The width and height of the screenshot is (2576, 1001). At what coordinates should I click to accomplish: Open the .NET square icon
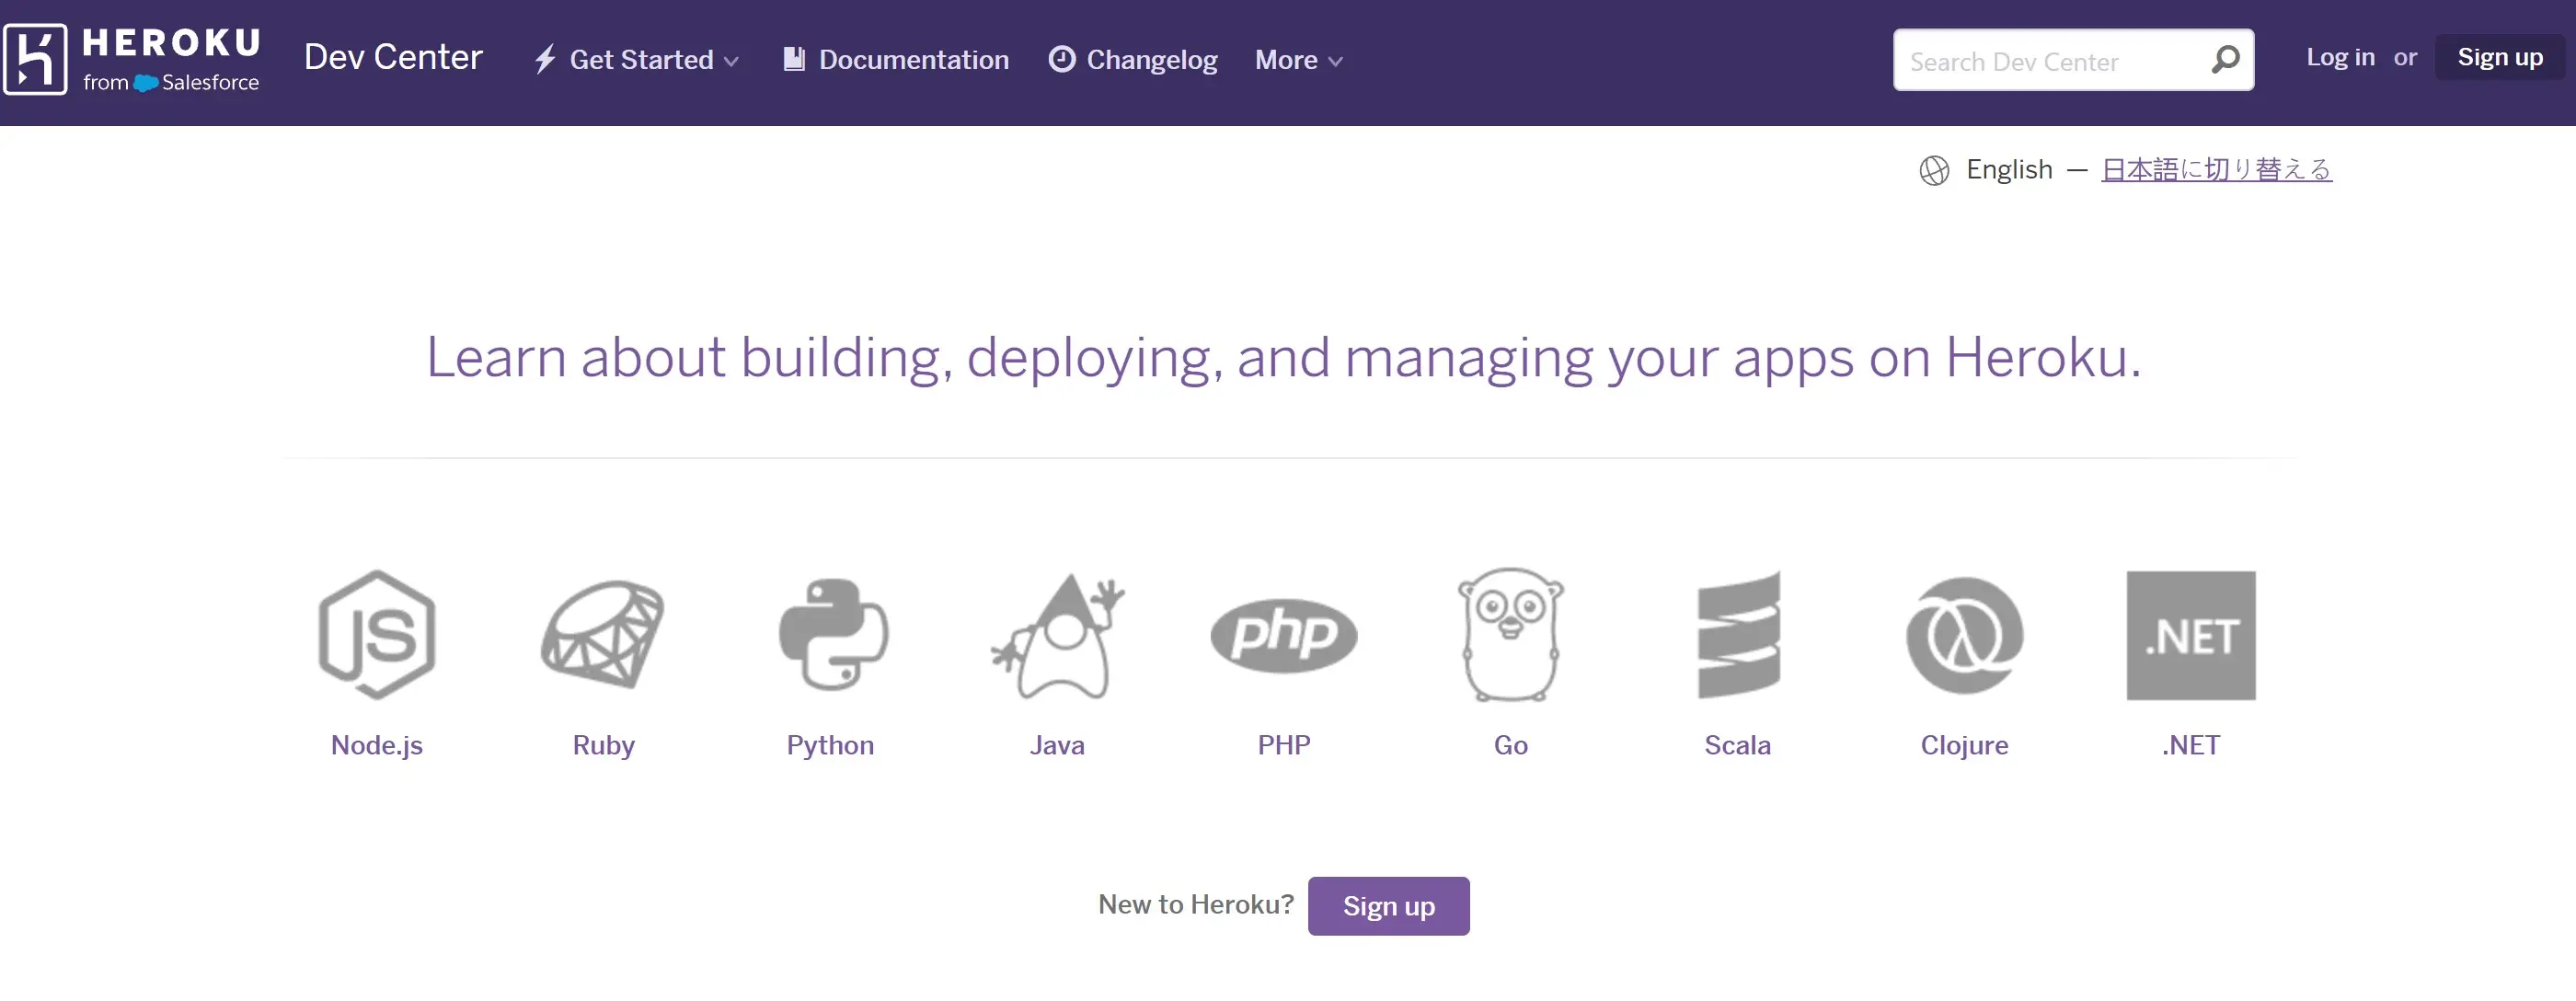click(x=2191, y=636)
